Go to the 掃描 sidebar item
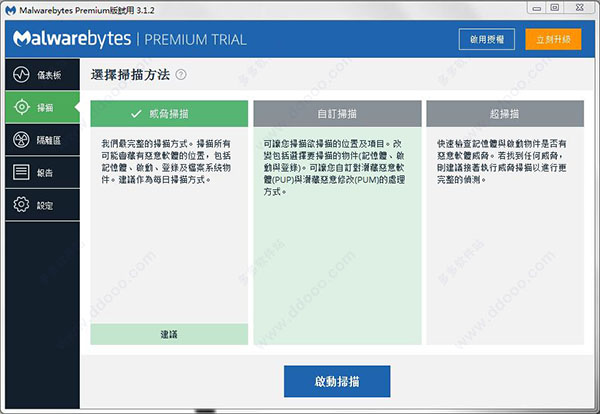 42,108
